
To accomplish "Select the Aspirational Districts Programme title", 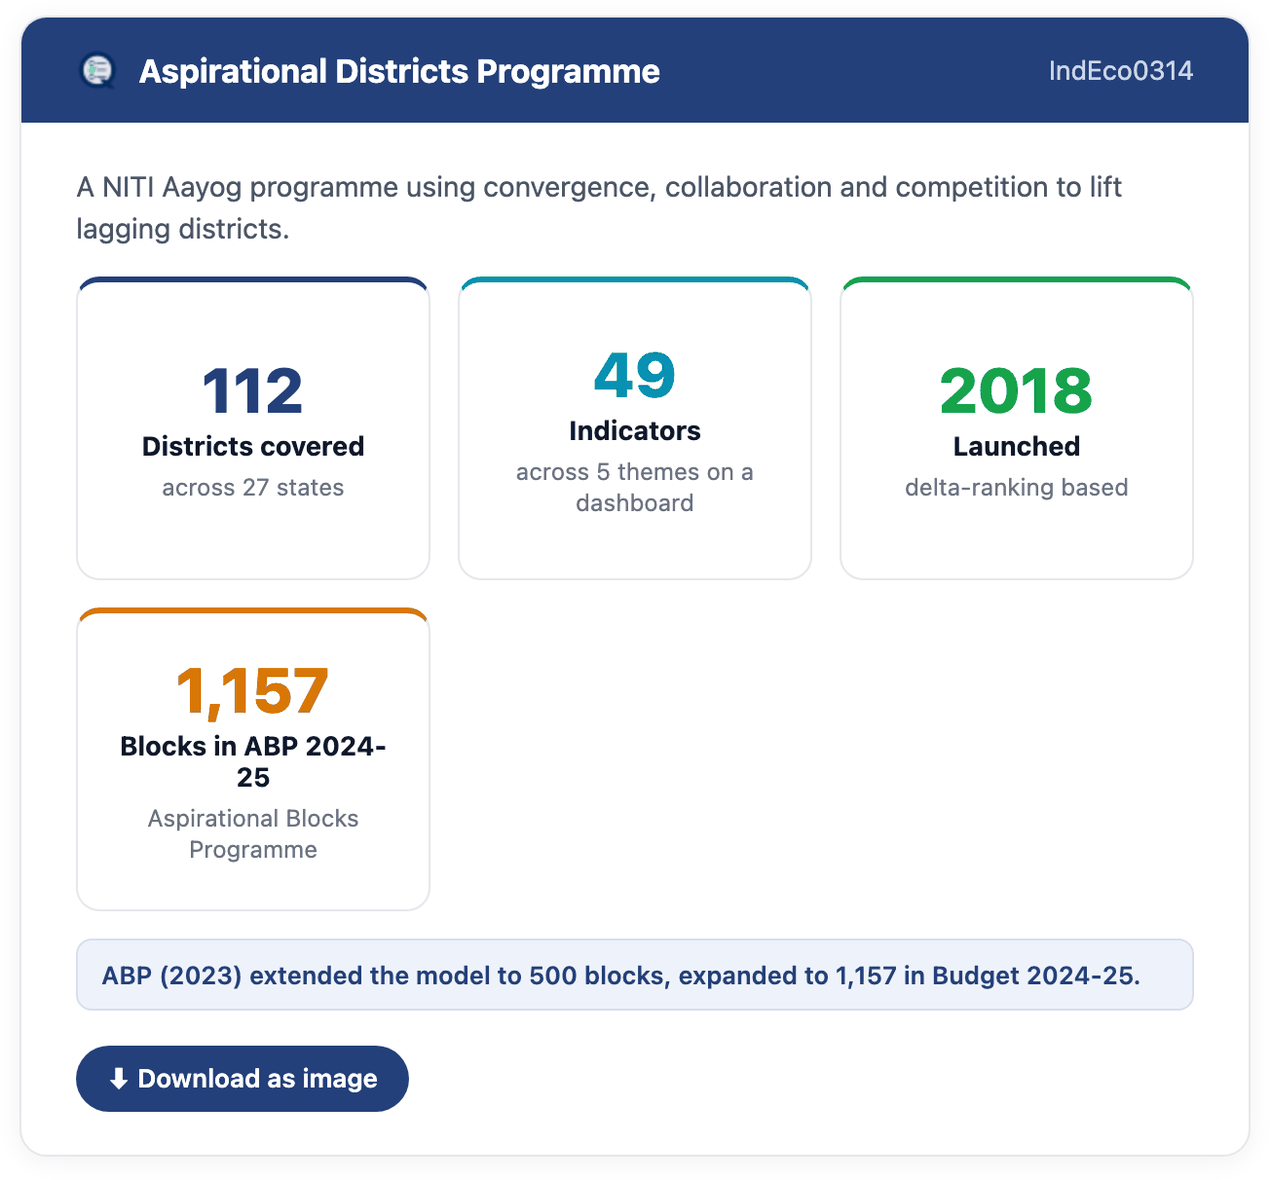I will [399, 71].
